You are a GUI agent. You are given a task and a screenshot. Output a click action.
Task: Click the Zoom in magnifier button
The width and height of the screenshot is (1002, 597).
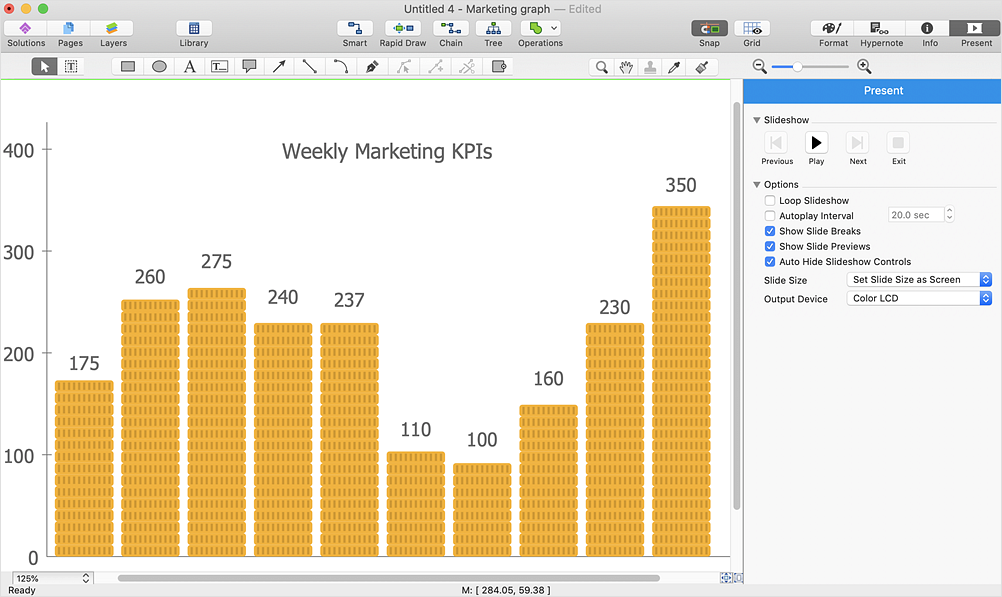tap(864, 67)
